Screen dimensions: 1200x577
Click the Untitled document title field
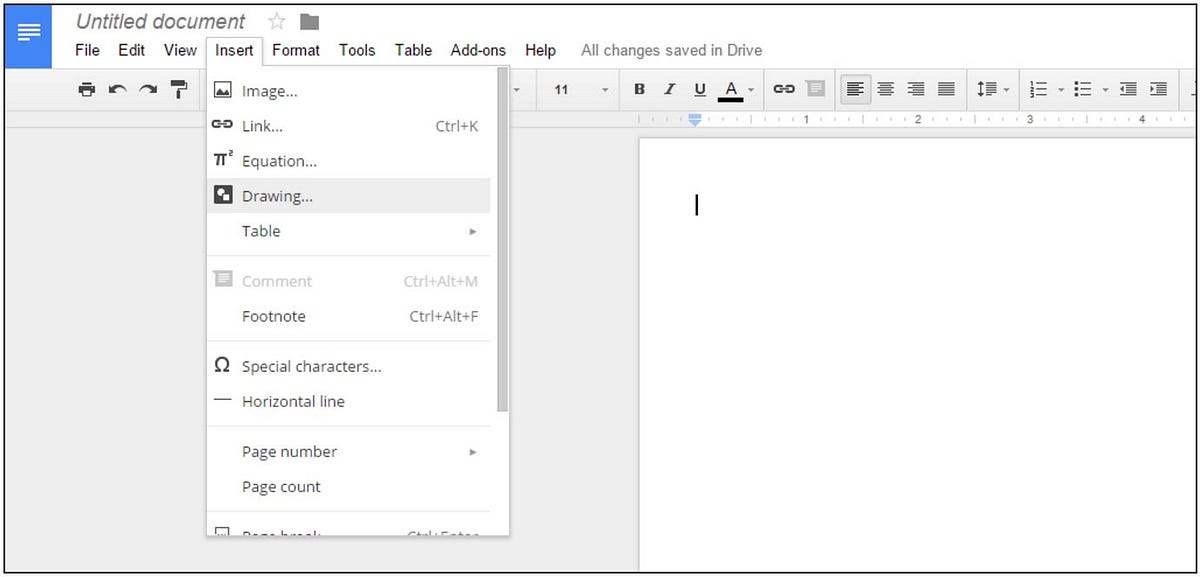click(x=160, y=20)
